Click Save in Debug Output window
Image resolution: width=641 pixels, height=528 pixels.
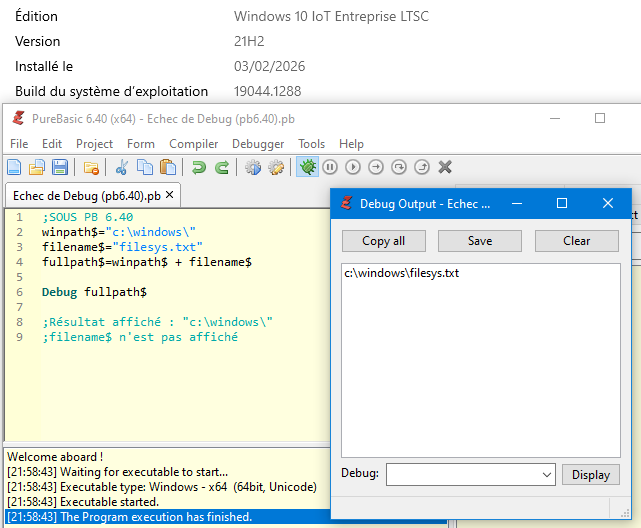(480, 241)
